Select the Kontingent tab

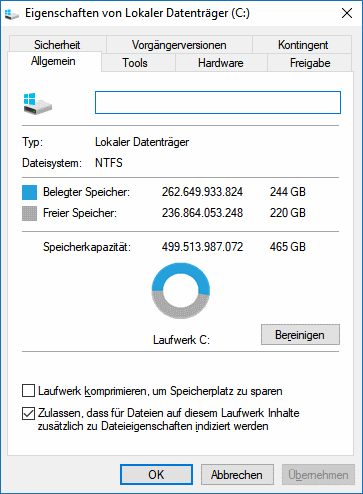[x=303, y=45]
